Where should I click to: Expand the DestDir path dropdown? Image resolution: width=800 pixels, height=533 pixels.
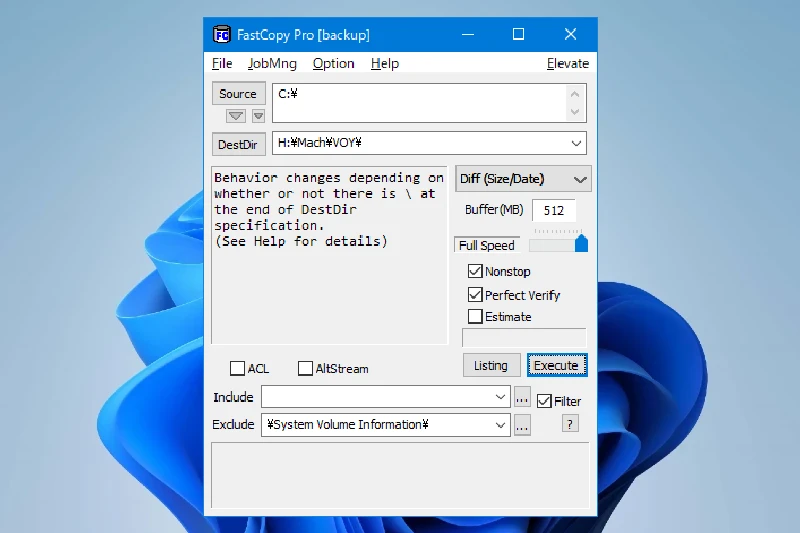[x=576, y=143]
